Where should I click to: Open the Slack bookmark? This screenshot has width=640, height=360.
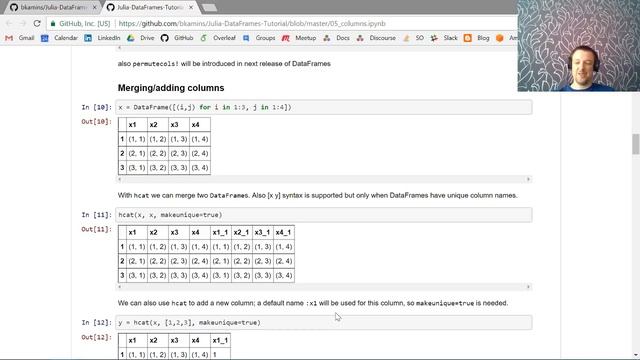click(444, 38)
